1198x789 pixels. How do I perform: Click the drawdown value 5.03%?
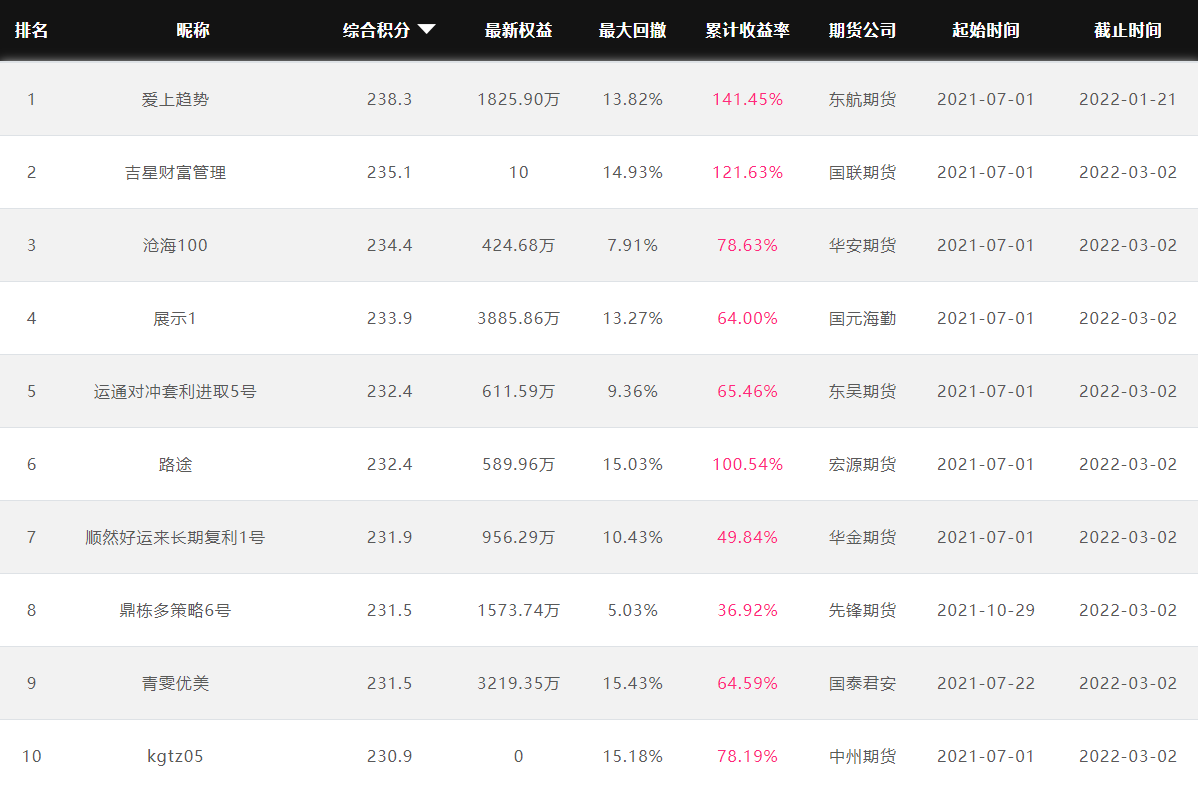(633, 610)
